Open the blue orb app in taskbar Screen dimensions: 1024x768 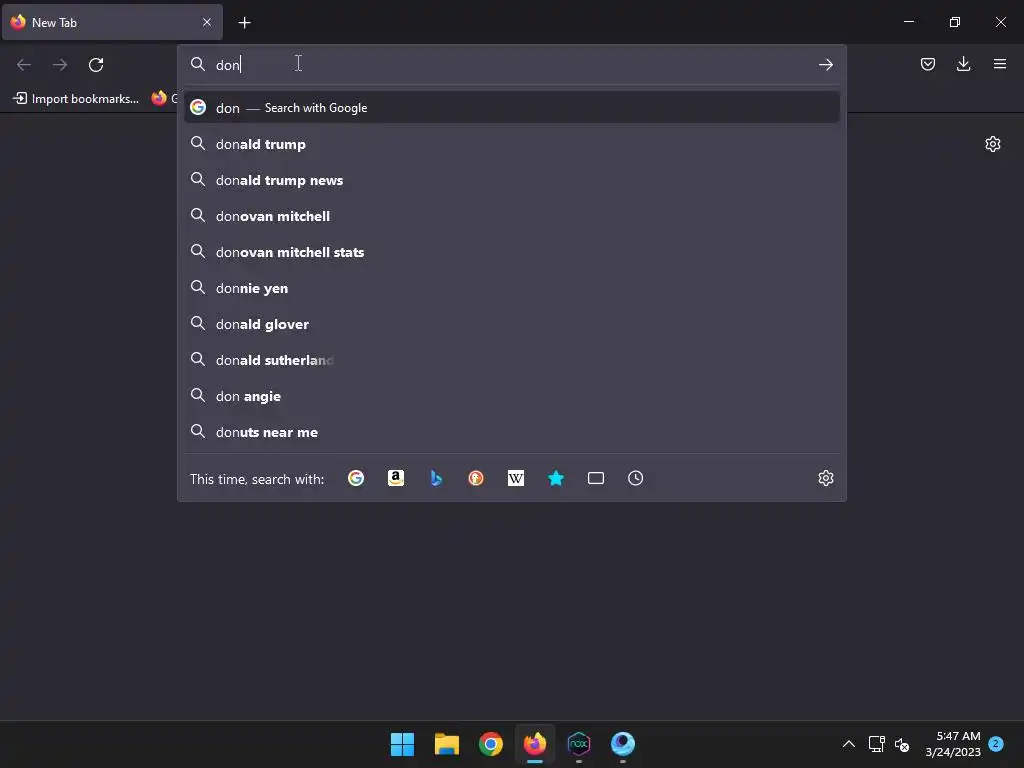click(623, 744)
